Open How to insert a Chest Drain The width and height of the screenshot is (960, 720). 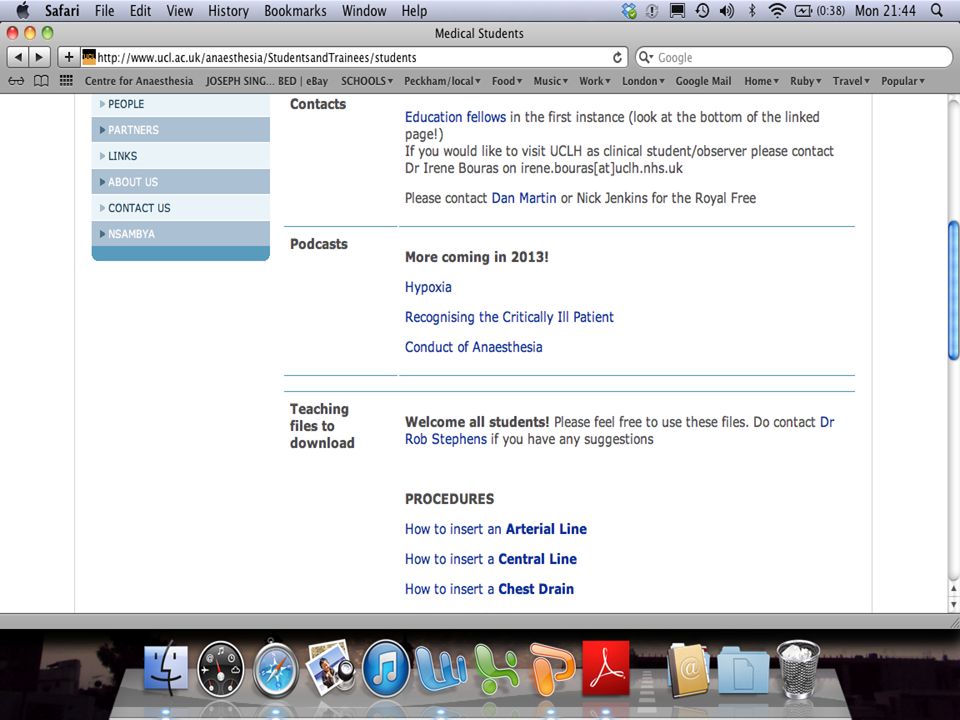489,589
